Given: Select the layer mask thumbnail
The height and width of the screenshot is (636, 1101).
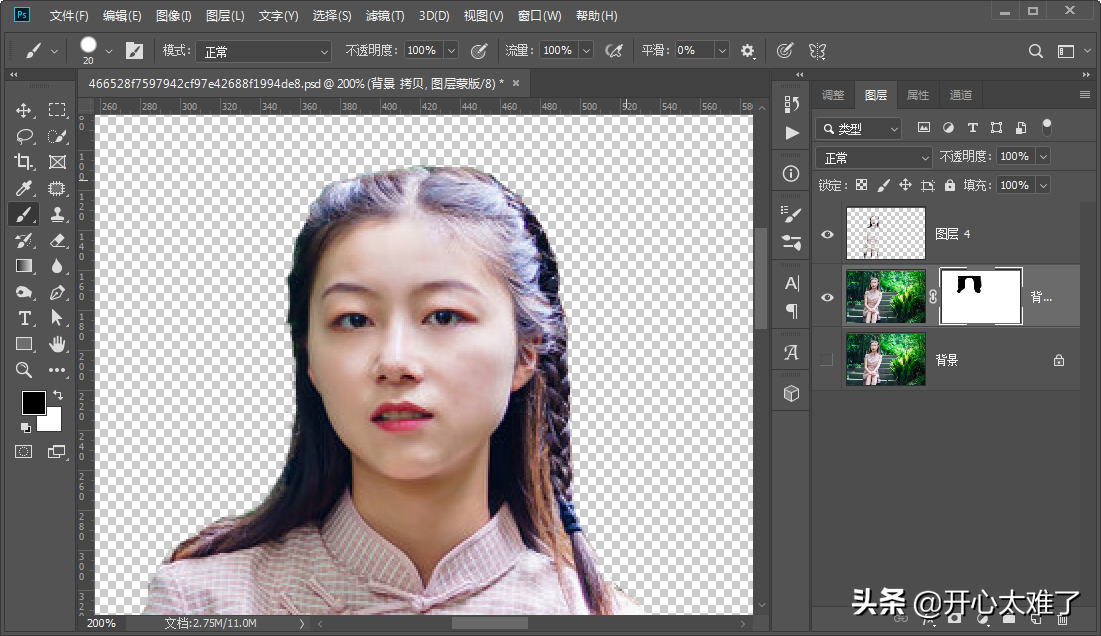Looking at the screenshot, I should tap(981, 296).
